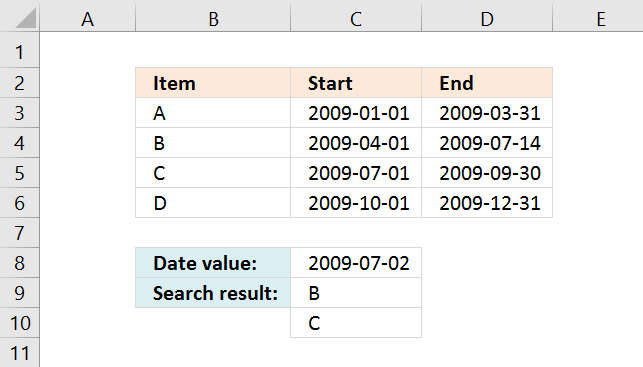Select column B header

pyautogui.click(x=213, y=16)
